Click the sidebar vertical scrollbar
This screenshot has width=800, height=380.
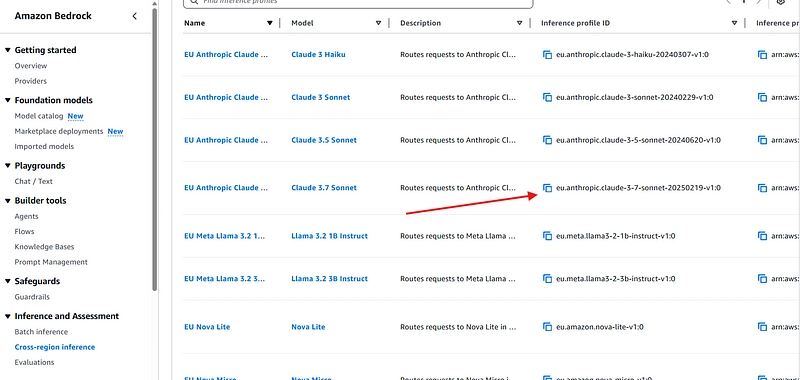pos(155,148)
